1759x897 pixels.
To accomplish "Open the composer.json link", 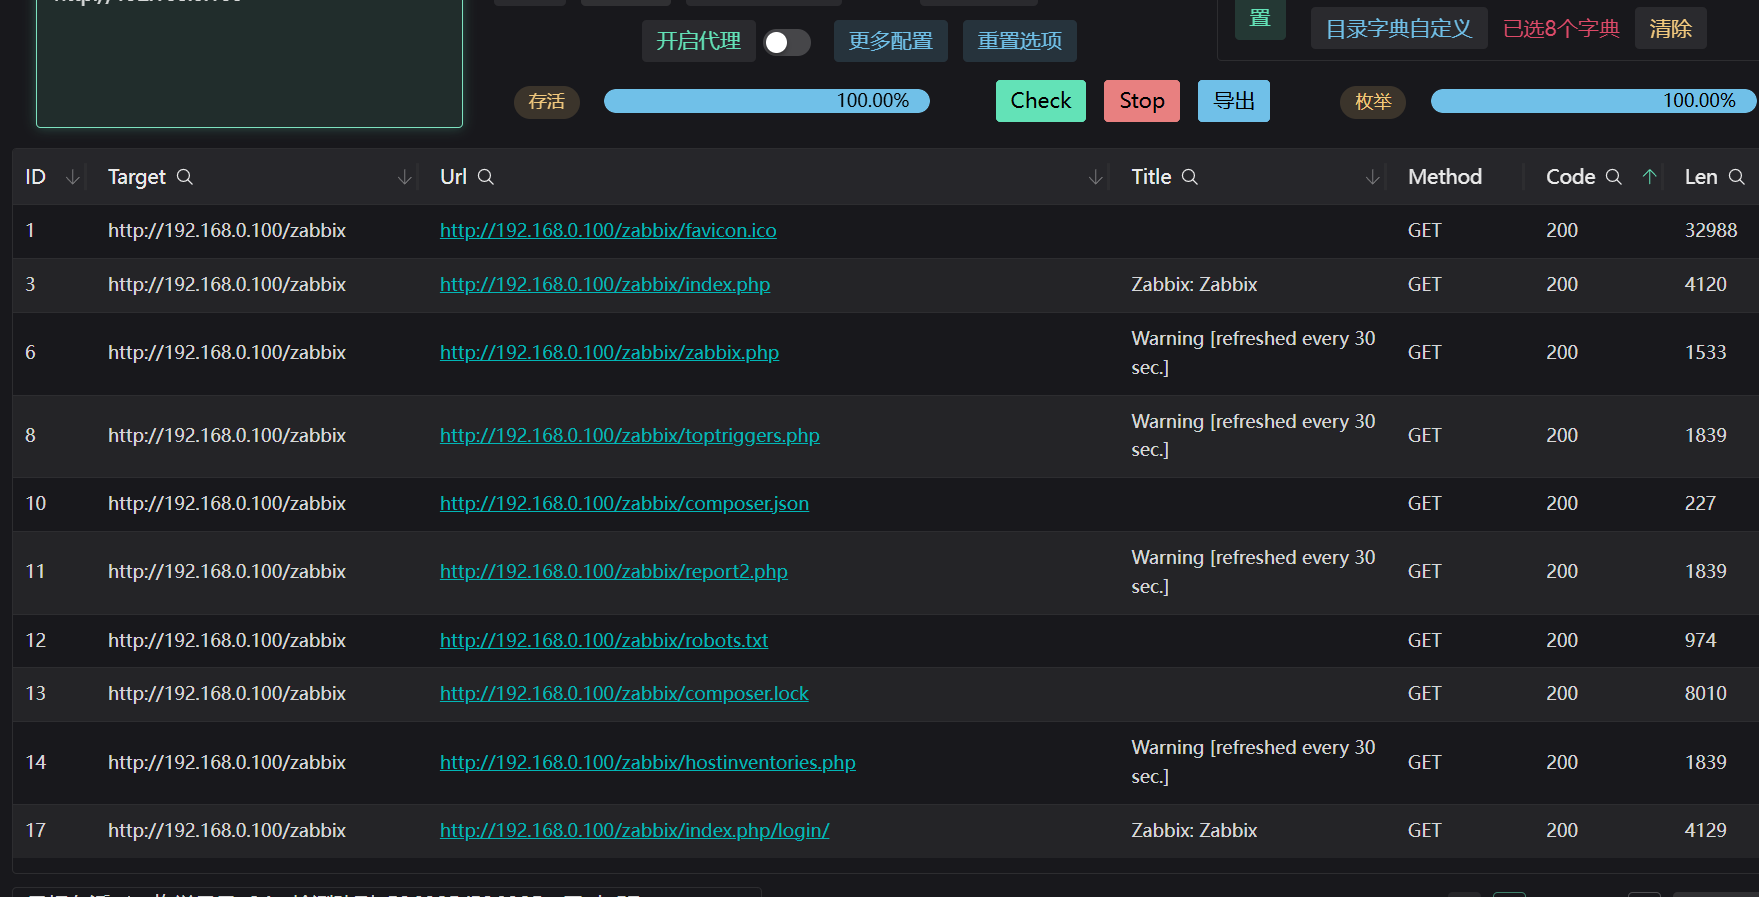I will [x=624, y=504].
